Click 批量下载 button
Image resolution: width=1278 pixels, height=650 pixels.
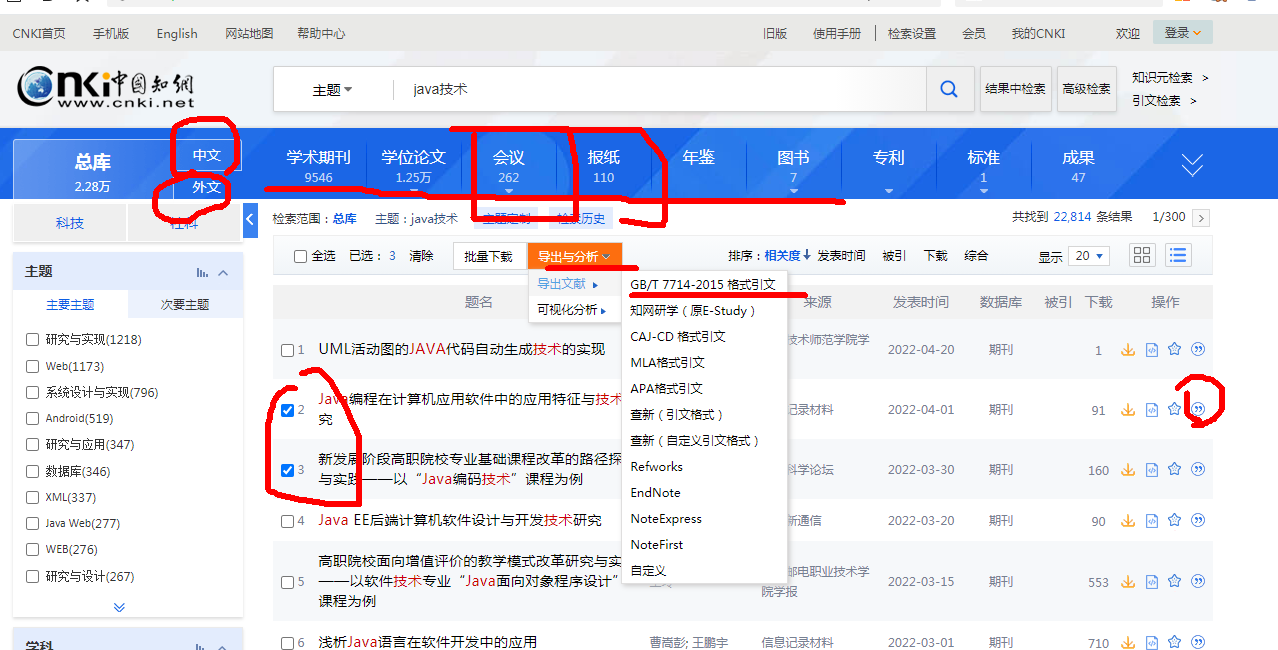click(x=489, y=256)
